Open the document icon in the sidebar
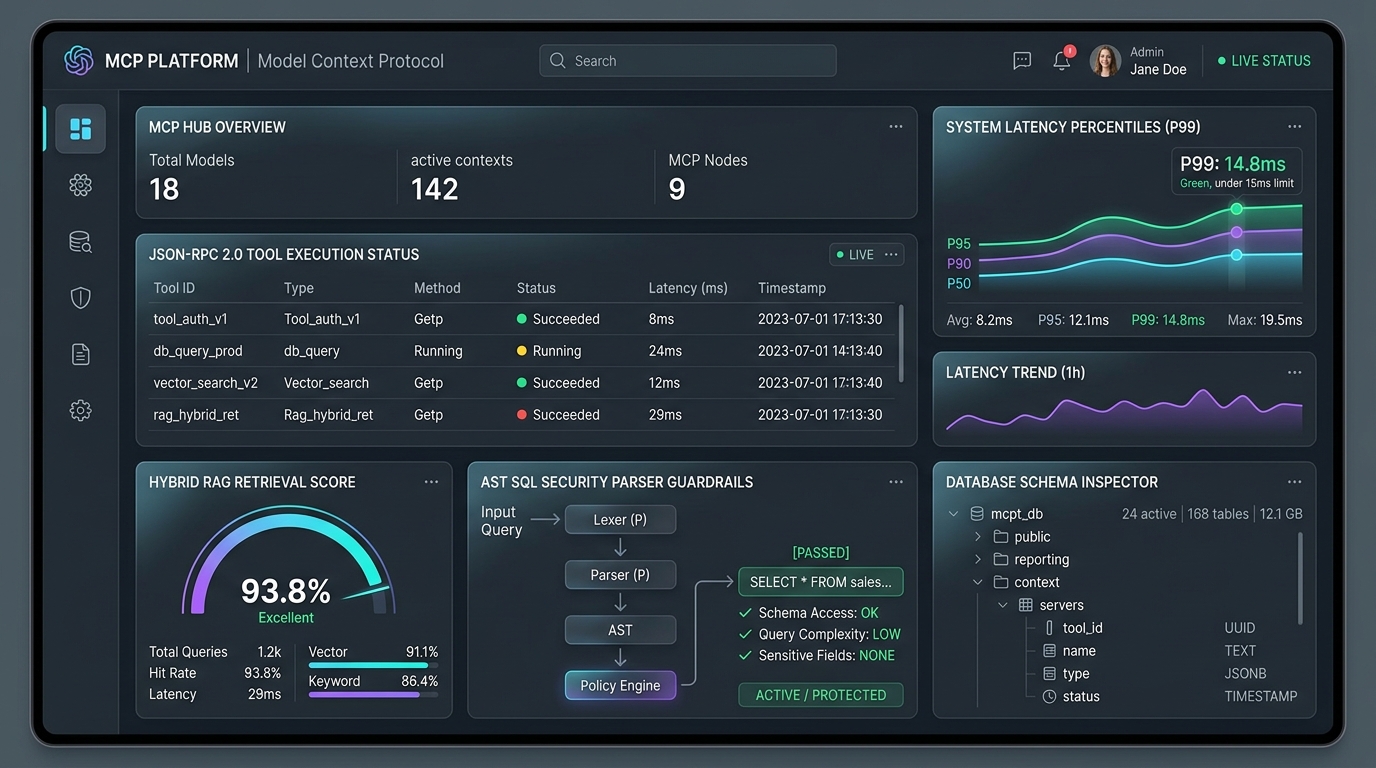Viewport: 1376px width, 768px height. click(81, 354)
